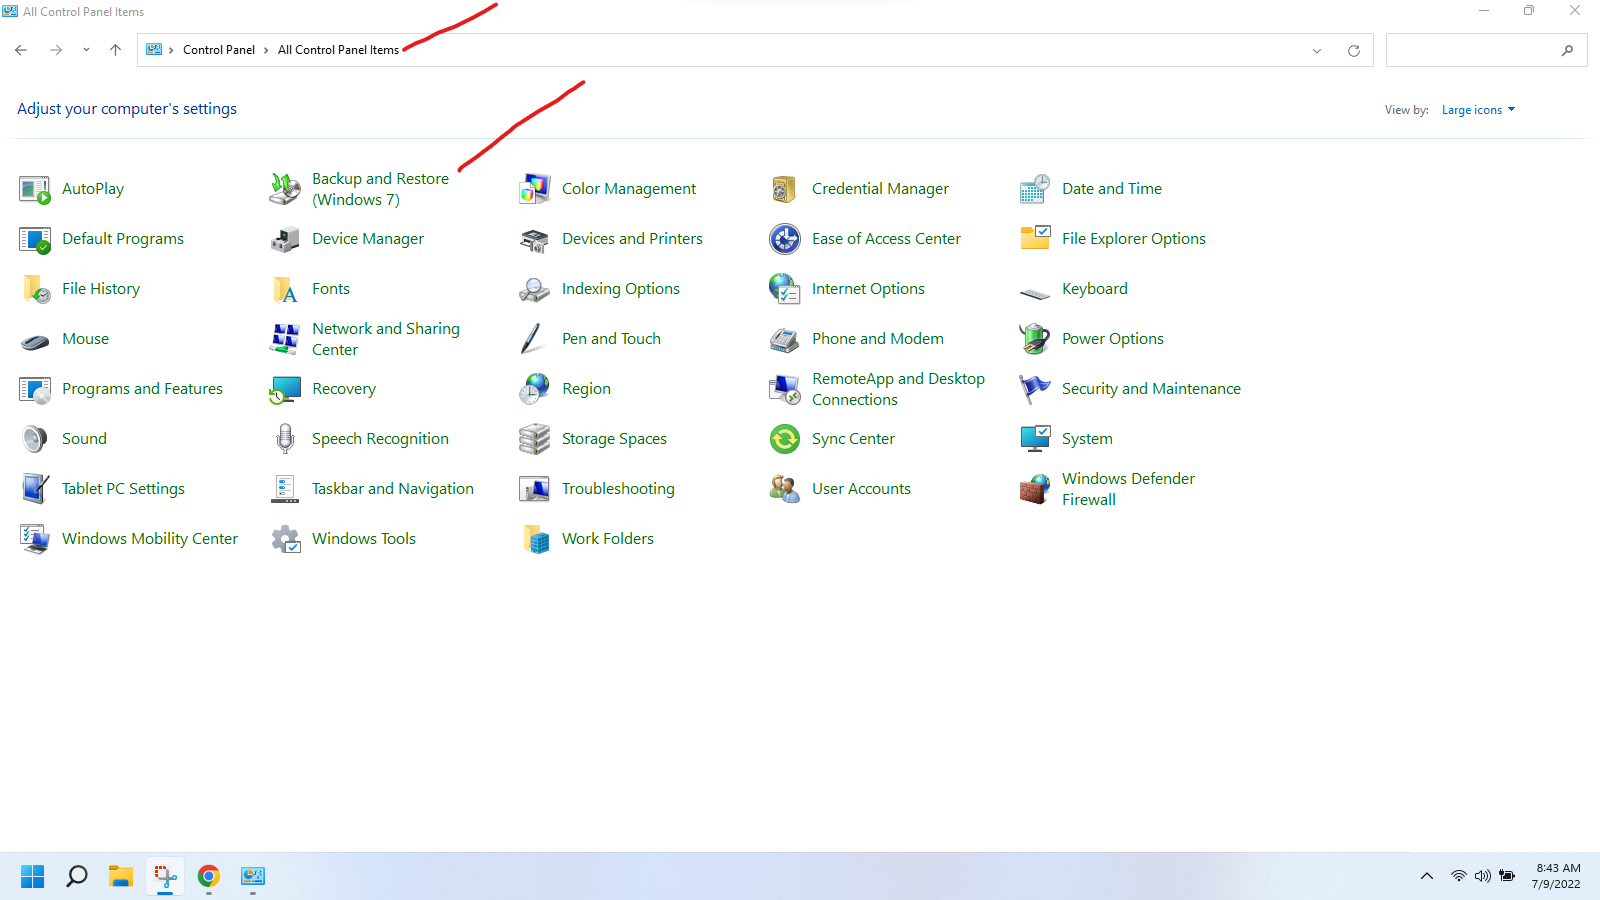Screen dimensions: 1600x900
Task: Click the File History folder icon
Action: point(35,289)
